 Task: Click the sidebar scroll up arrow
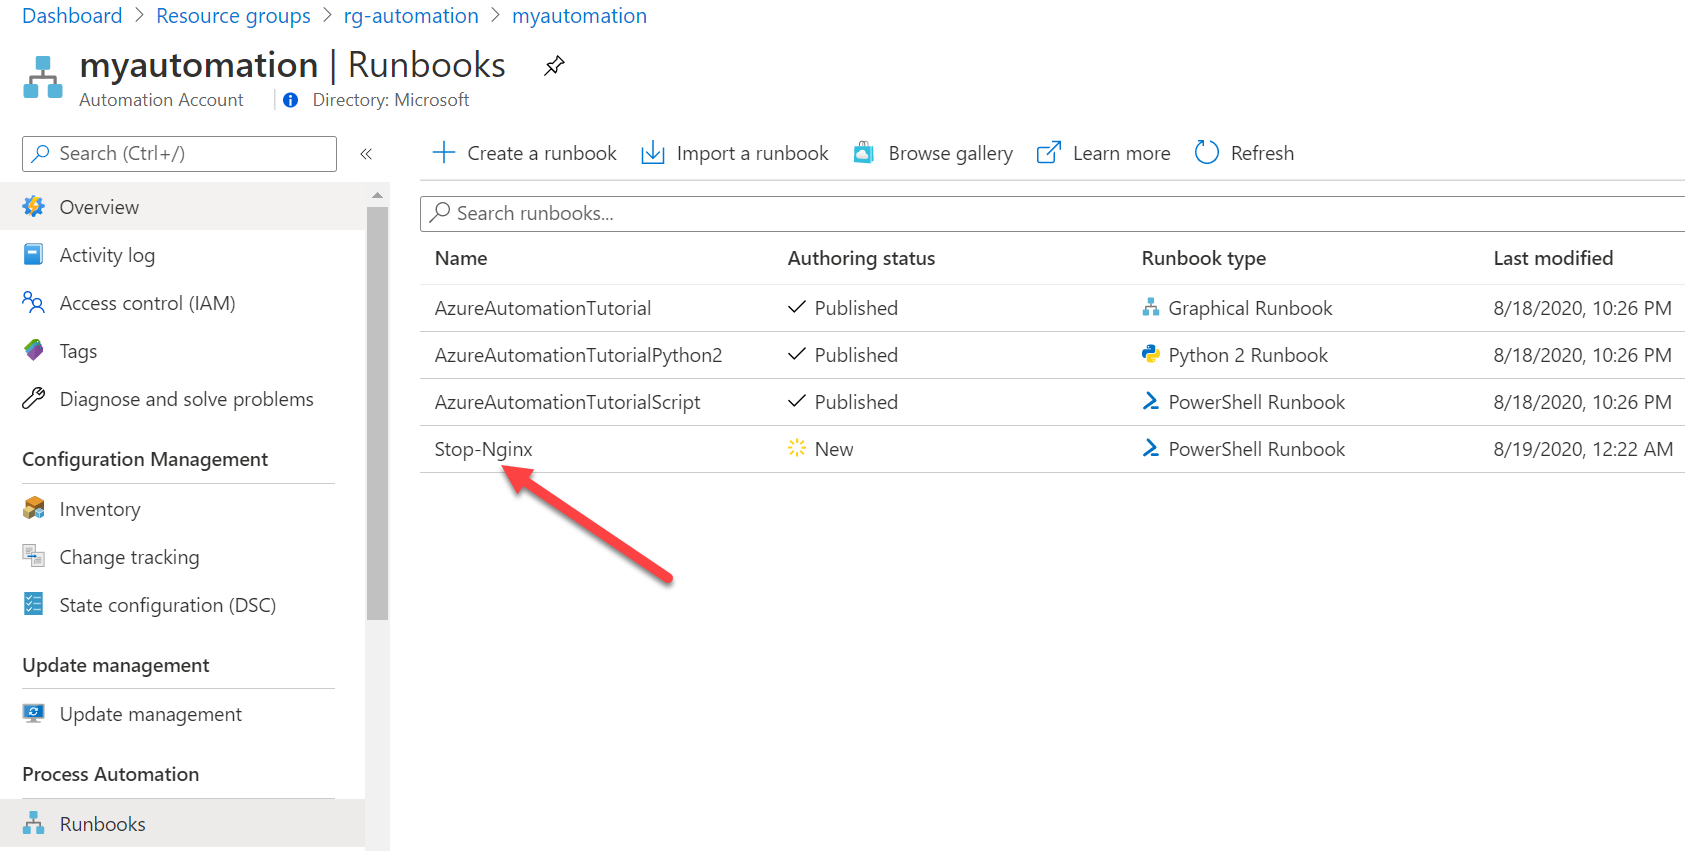click(x=377, y=195)
